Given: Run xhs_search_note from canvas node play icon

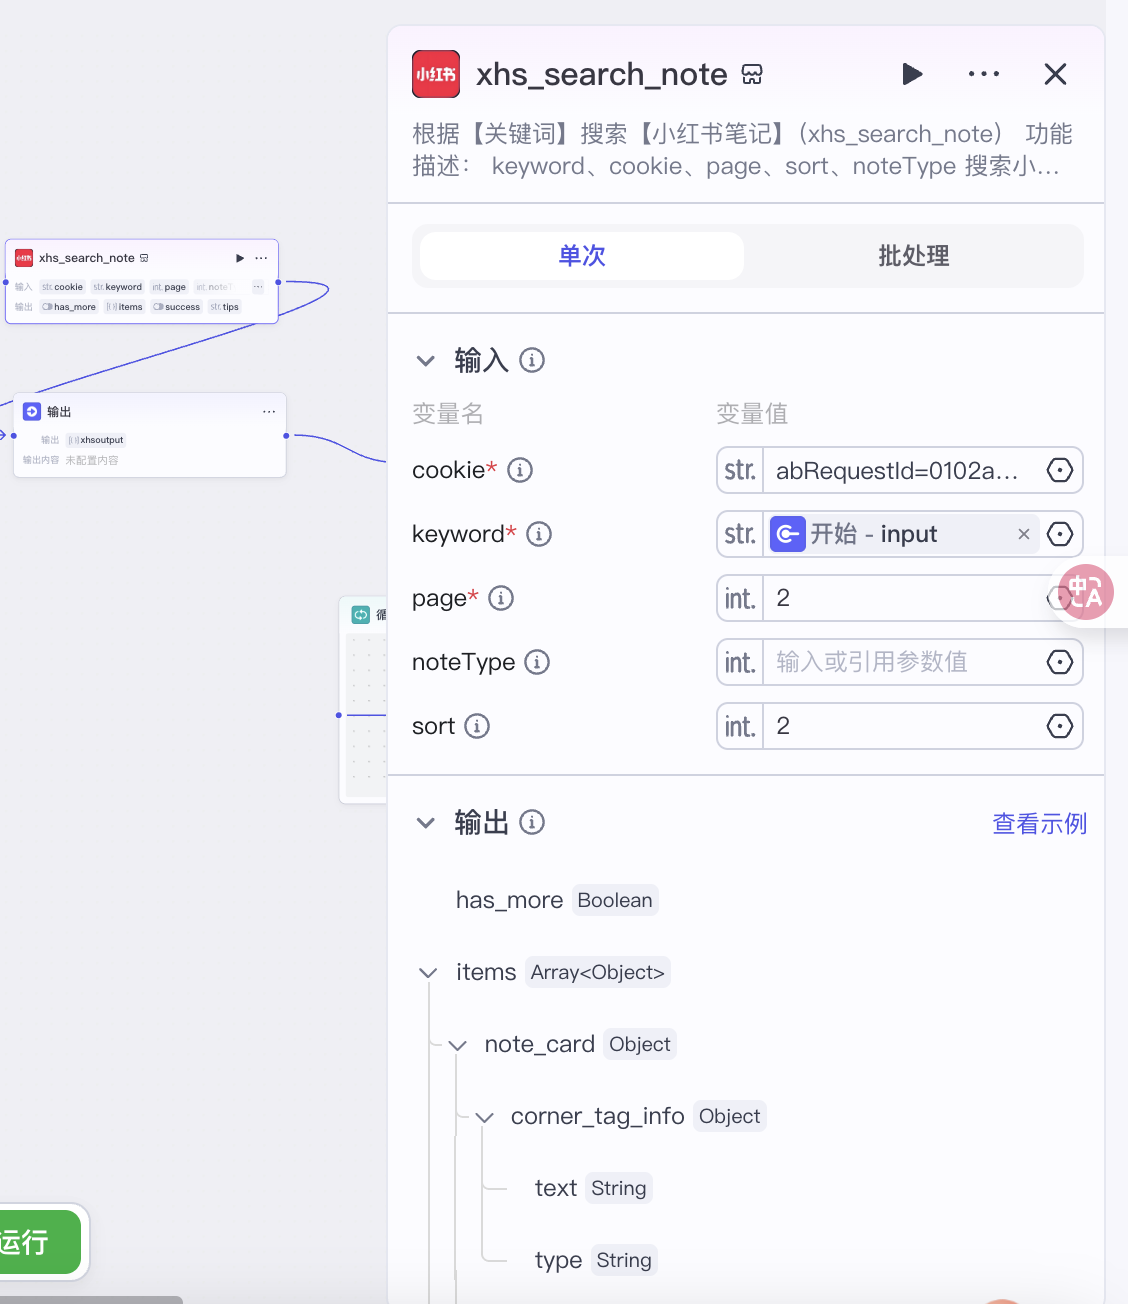Looking at the screenshot, I should [x=240, y=258].
